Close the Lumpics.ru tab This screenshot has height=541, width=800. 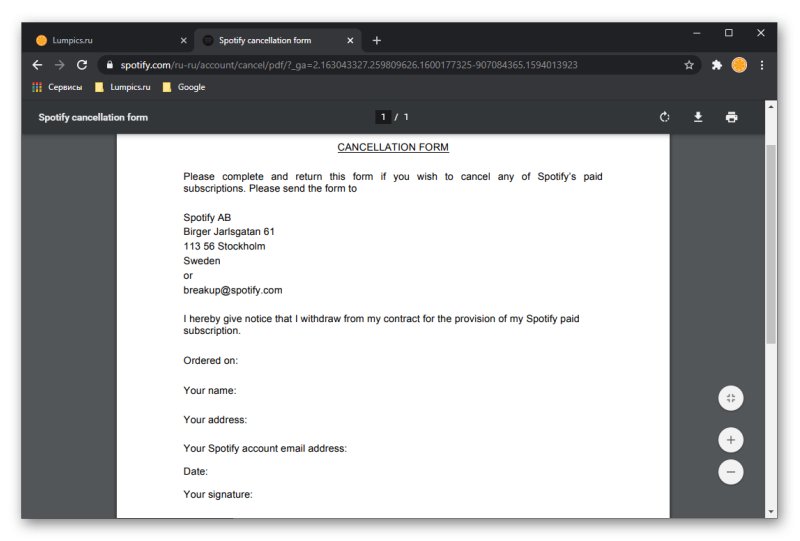(184, 40)
